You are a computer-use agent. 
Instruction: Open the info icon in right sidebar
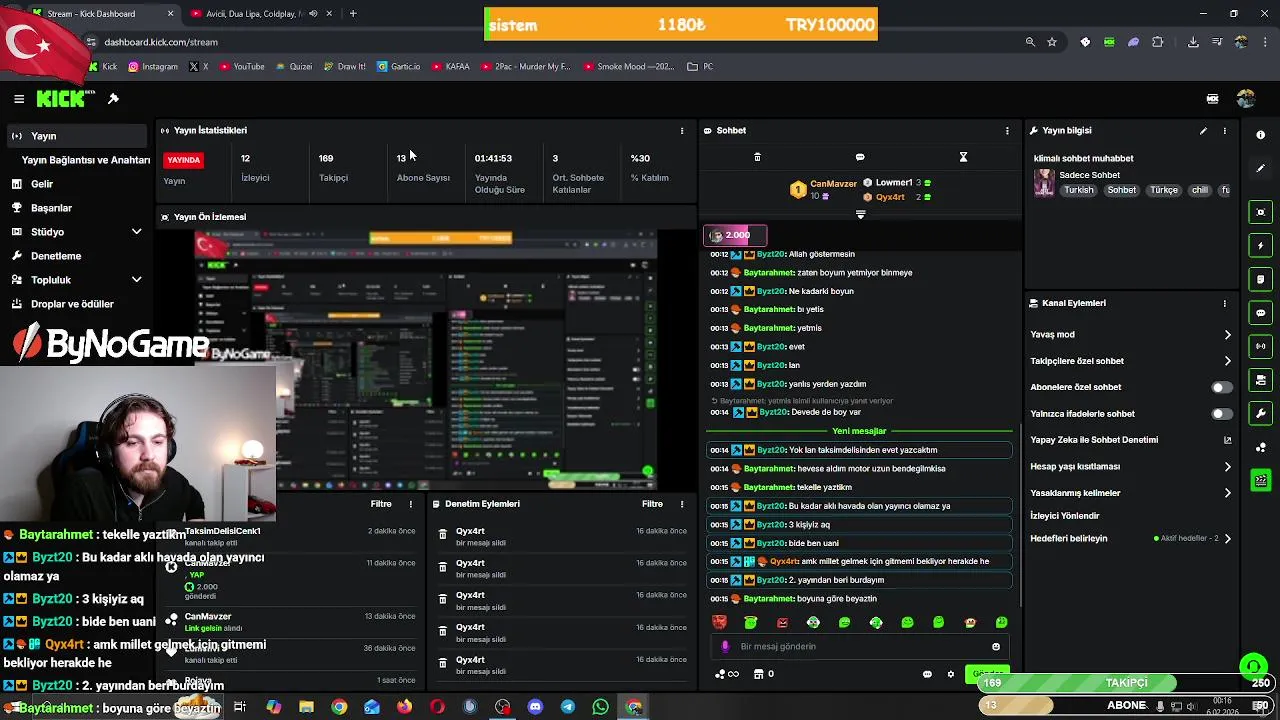[x=1260, y=135]
